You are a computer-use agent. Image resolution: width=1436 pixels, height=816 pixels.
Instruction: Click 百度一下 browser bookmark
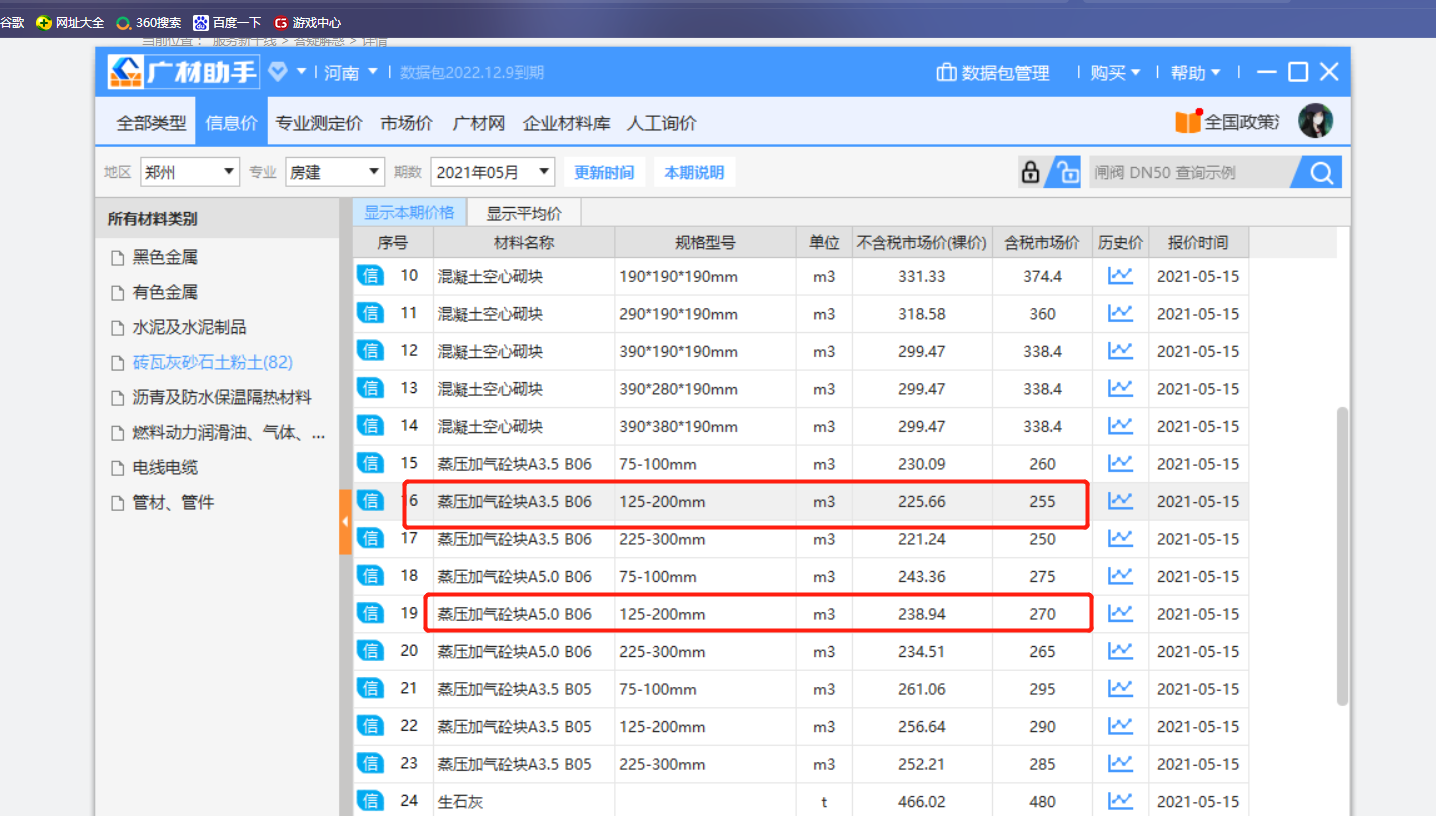(227, 22)
